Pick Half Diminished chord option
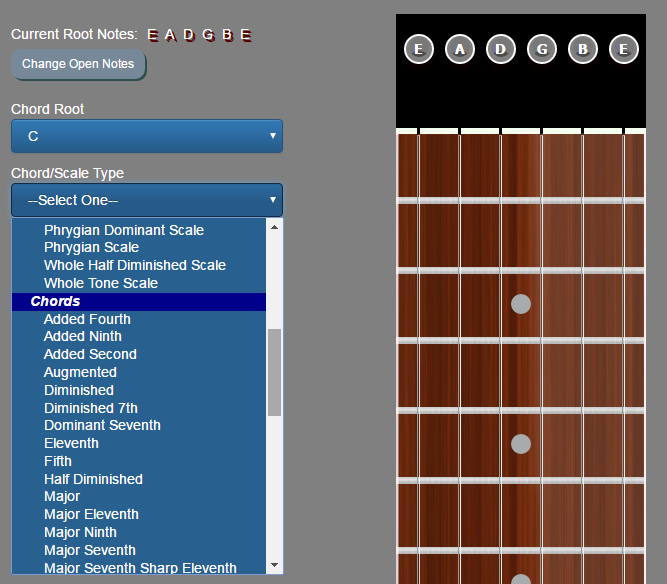Viewport: 667px width, 584px height. (x=93, y=479)
